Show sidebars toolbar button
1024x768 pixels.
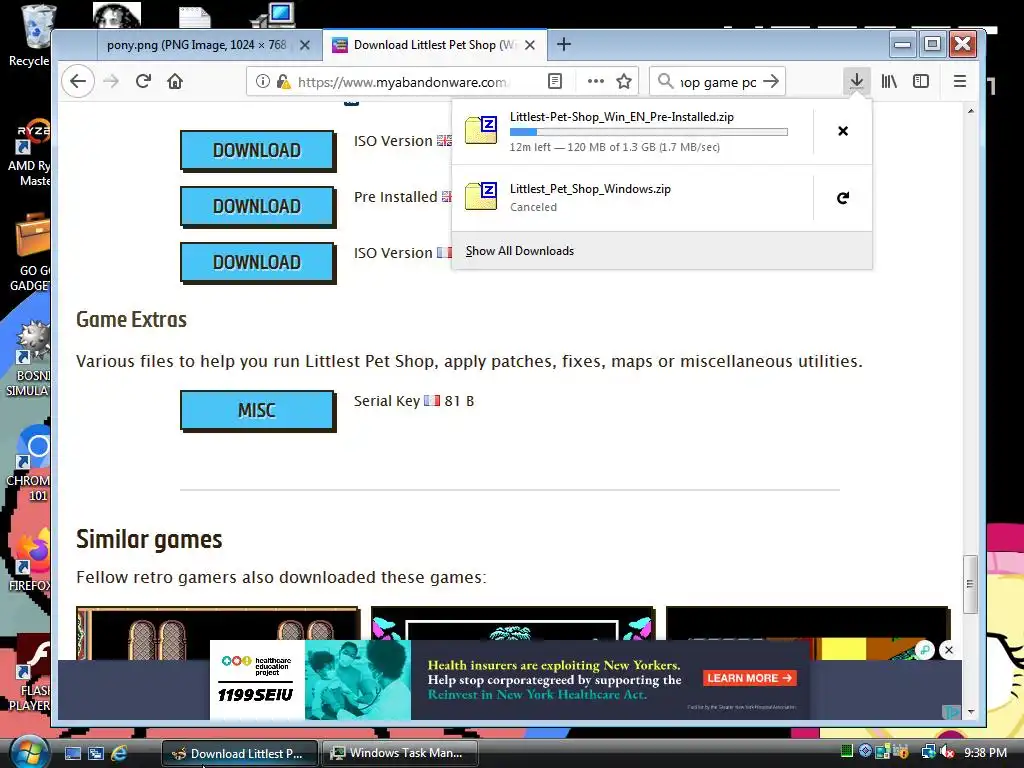921,82
